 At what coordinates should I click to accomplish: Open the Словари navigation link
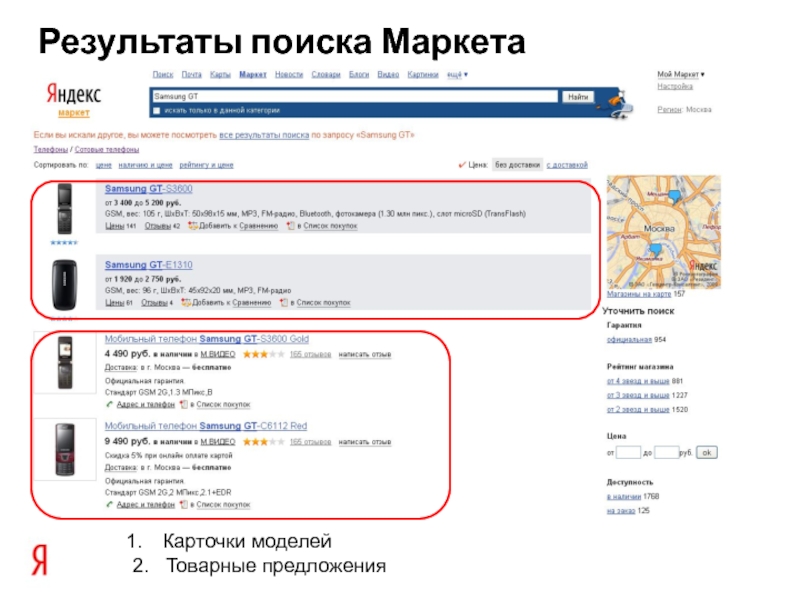point(326,74)
